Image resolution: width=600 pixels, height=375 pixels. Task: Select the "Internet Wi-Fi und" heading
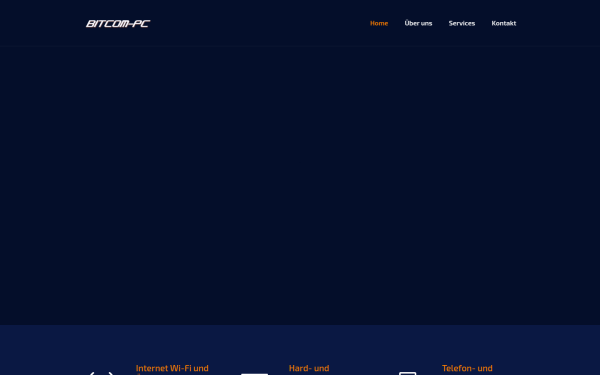pyautogui.click(x=172, y=368)
